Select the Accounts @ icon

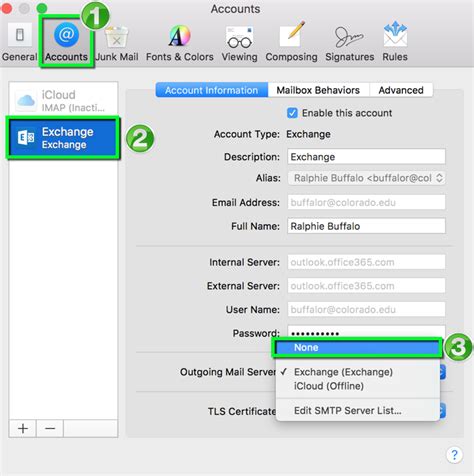pos(66,35)
